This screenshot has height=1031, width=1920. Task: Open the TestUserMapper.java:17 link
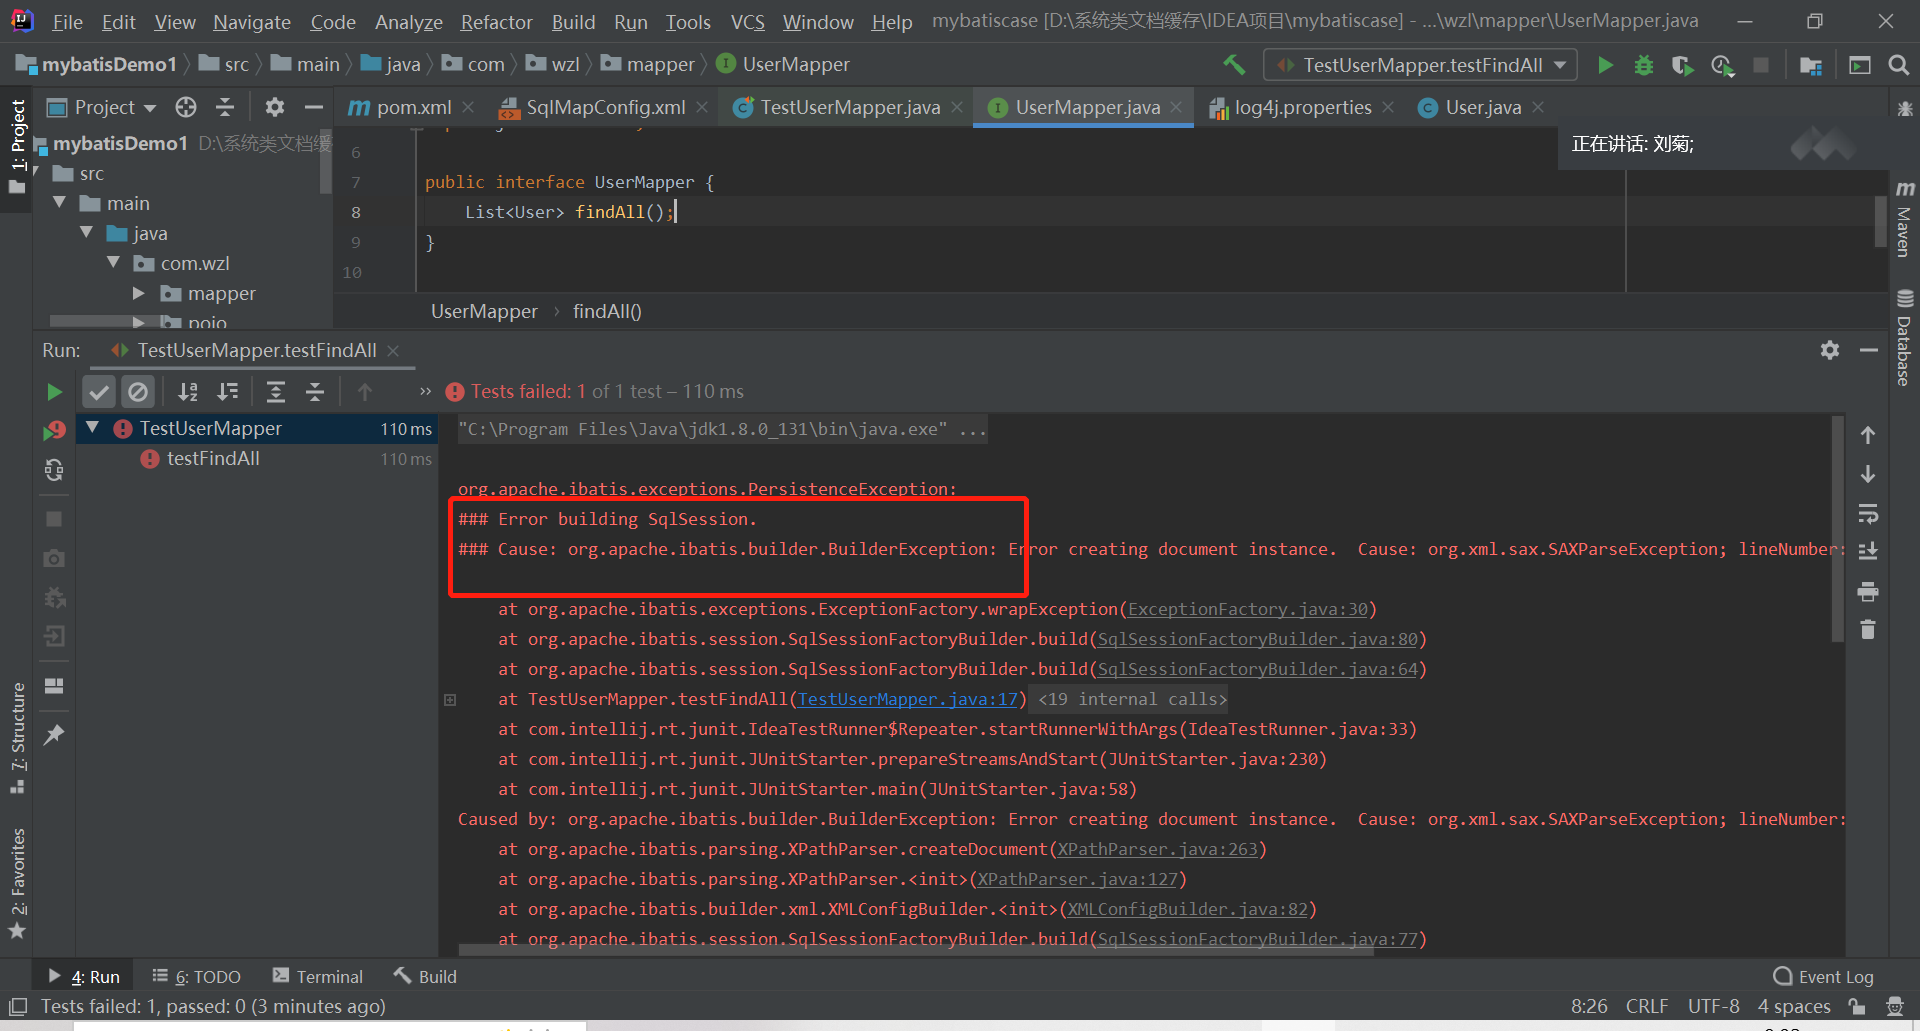coord(907,699)
